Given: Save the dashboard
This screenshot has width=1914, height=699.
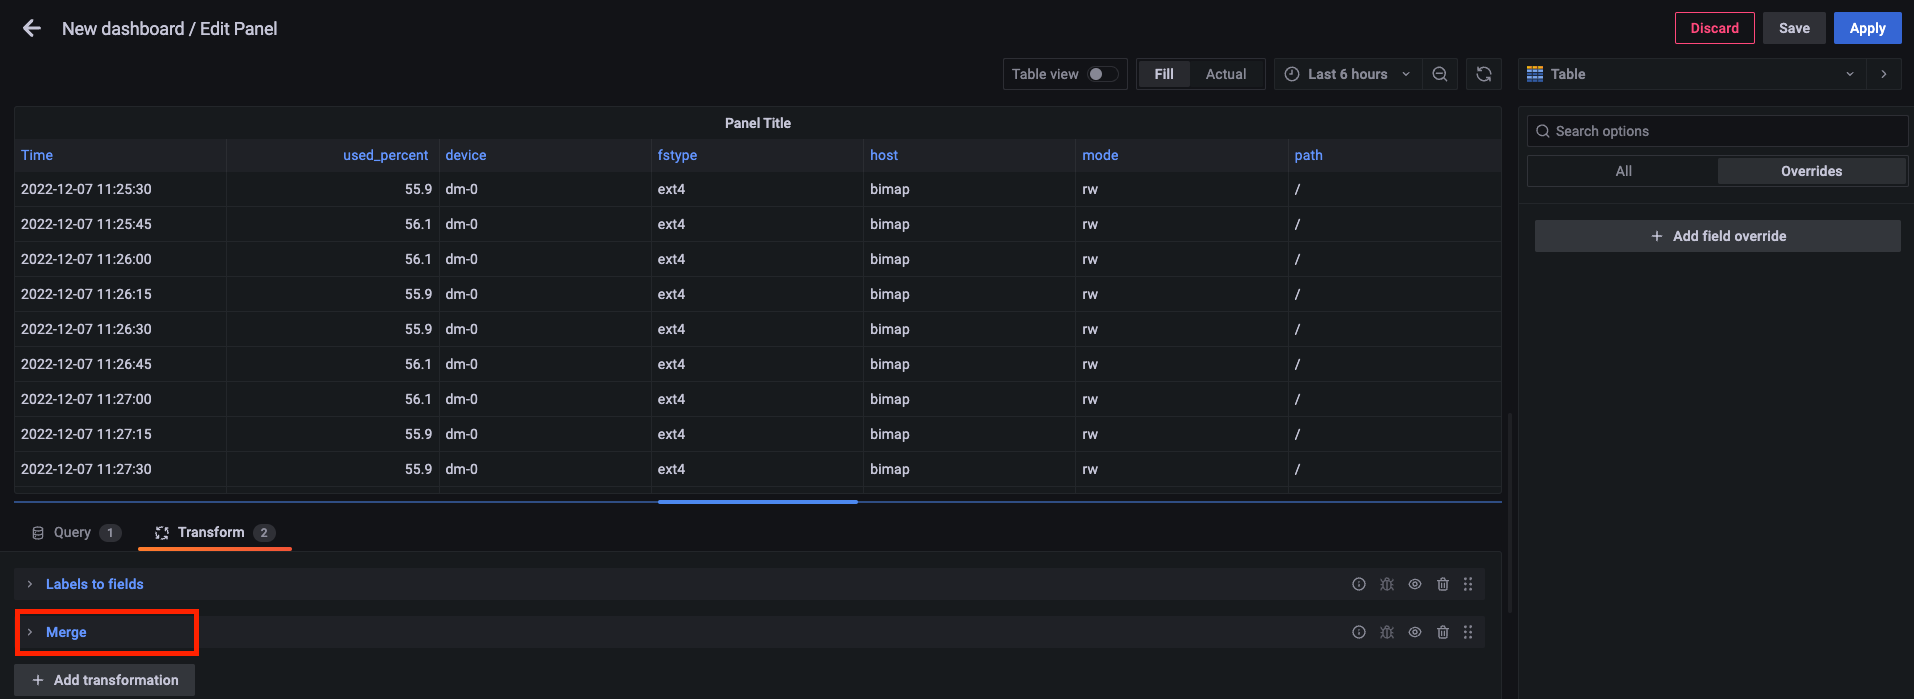Looking at the screenshot, I should point(1794,28).
